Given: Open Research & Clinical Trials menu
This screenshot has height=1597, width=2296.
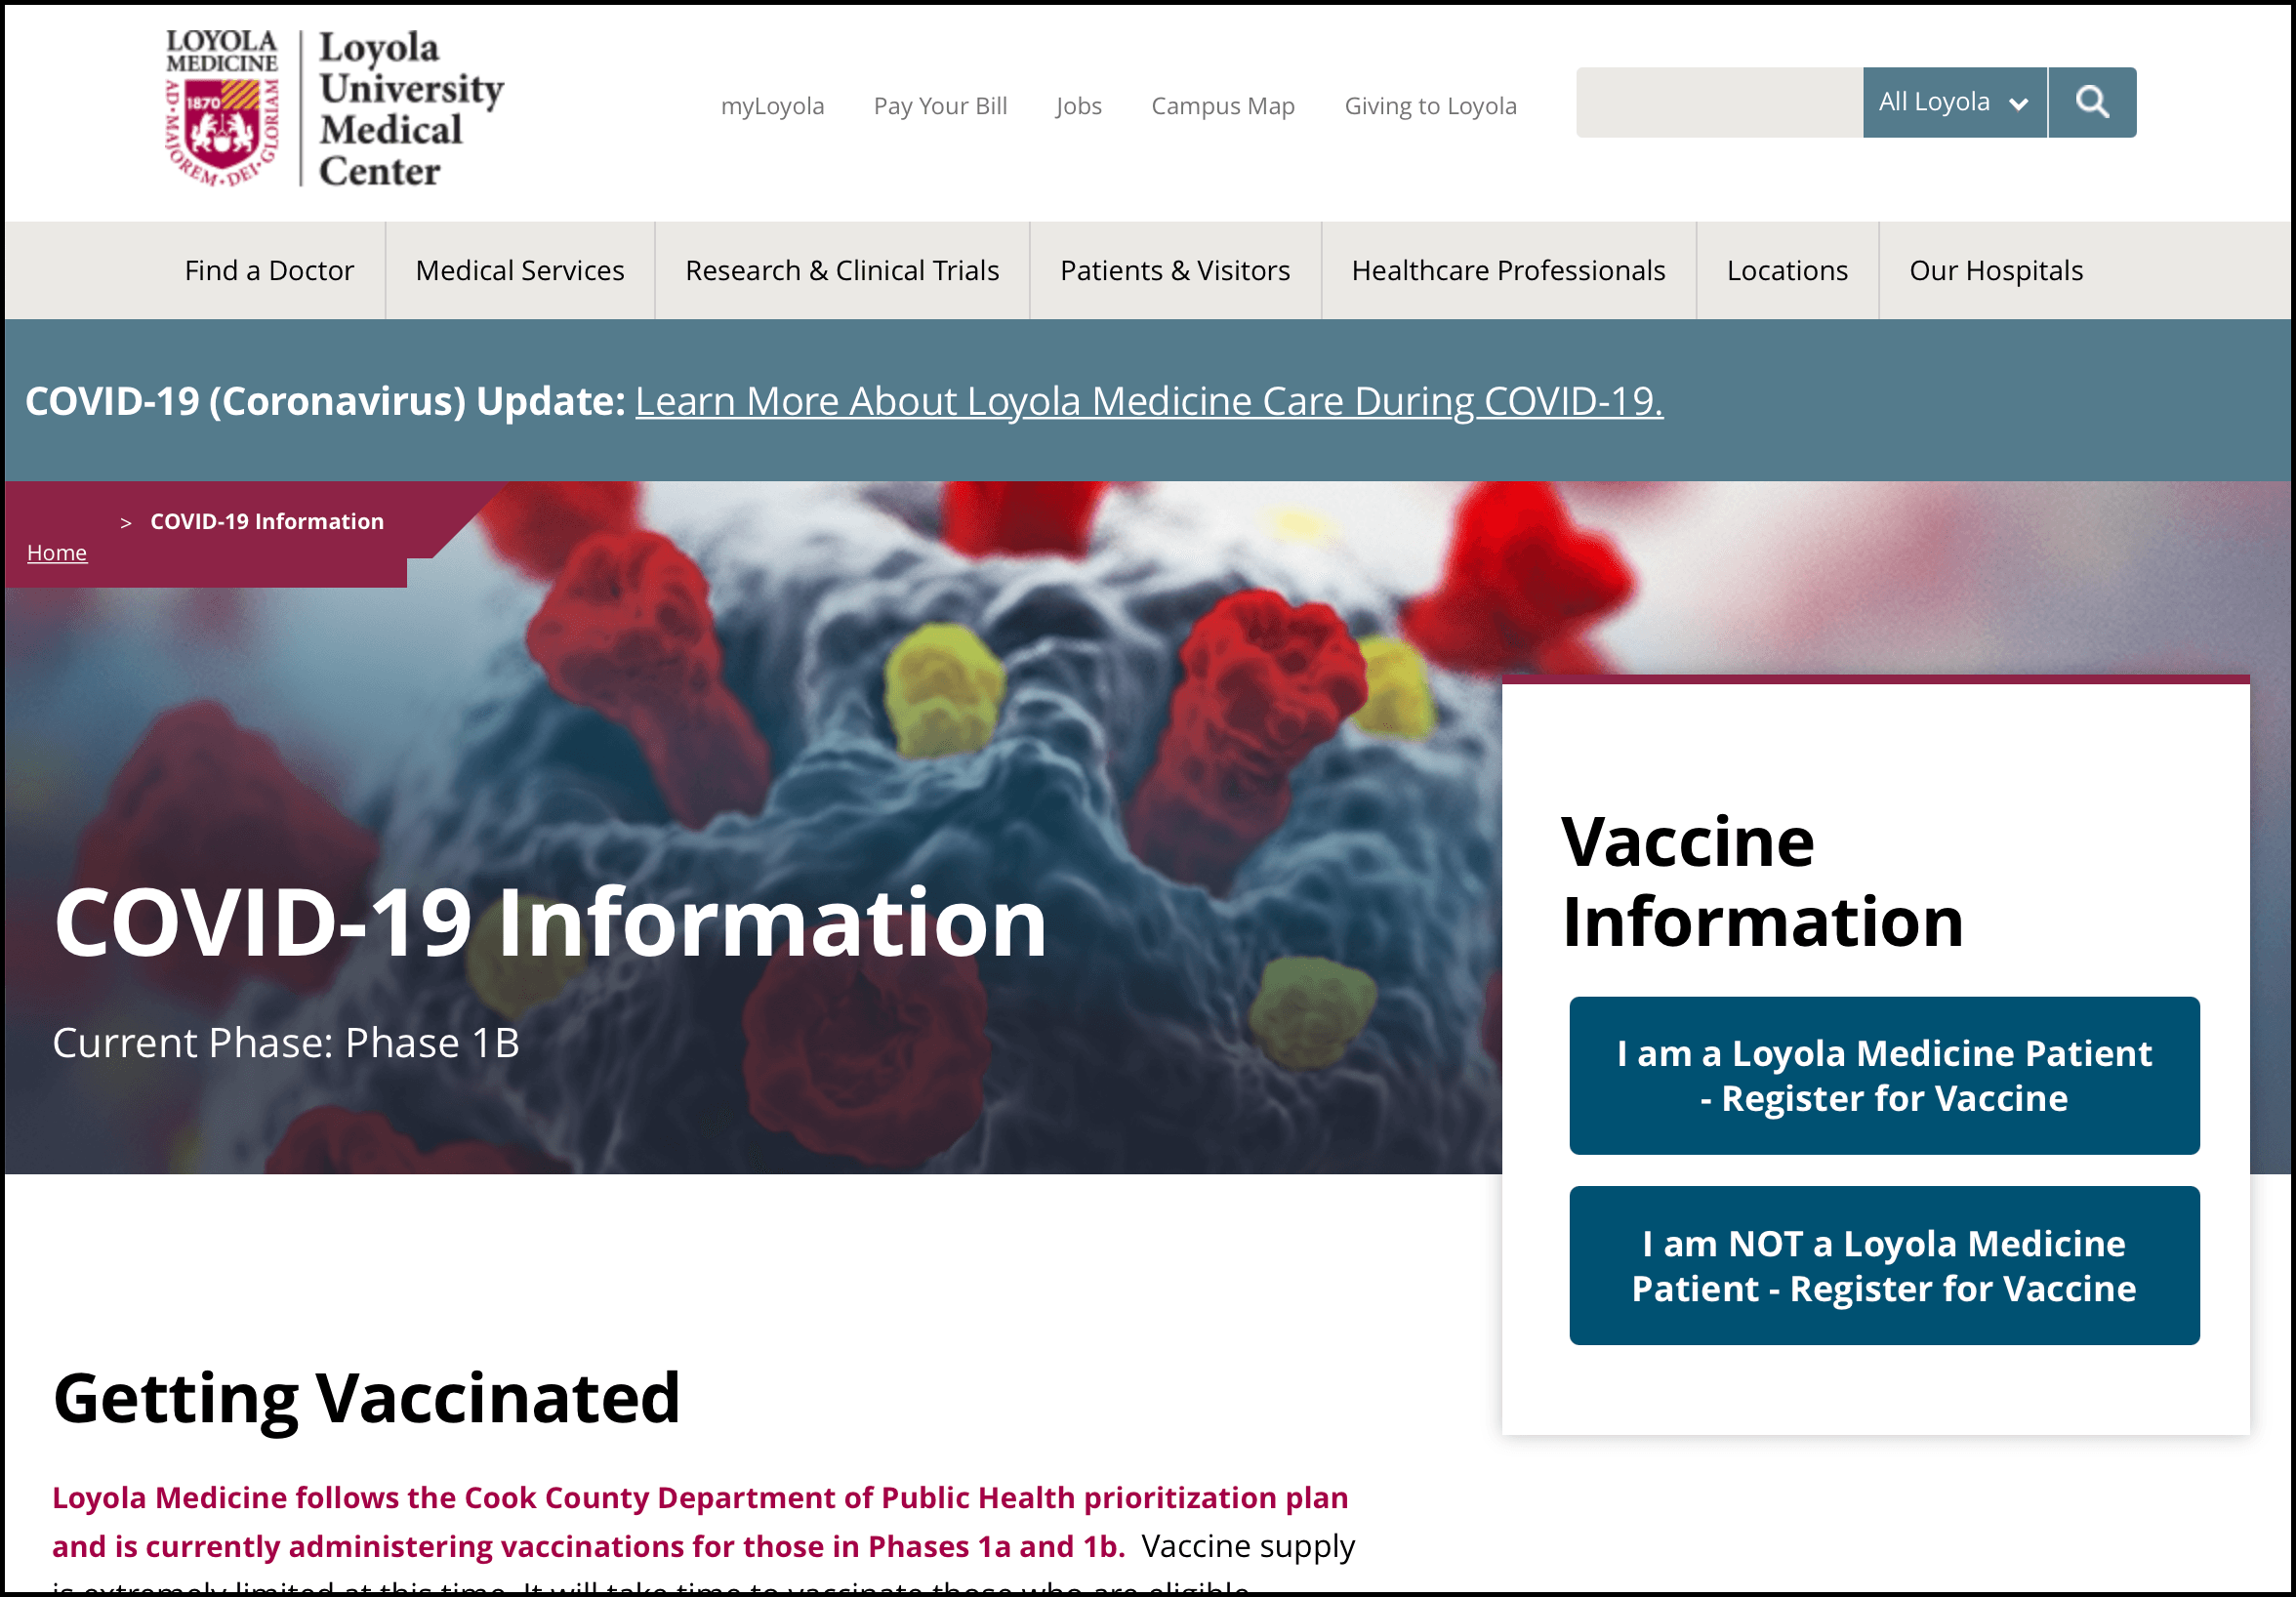Looking at the screenshot, I should (x=842, y=270).
